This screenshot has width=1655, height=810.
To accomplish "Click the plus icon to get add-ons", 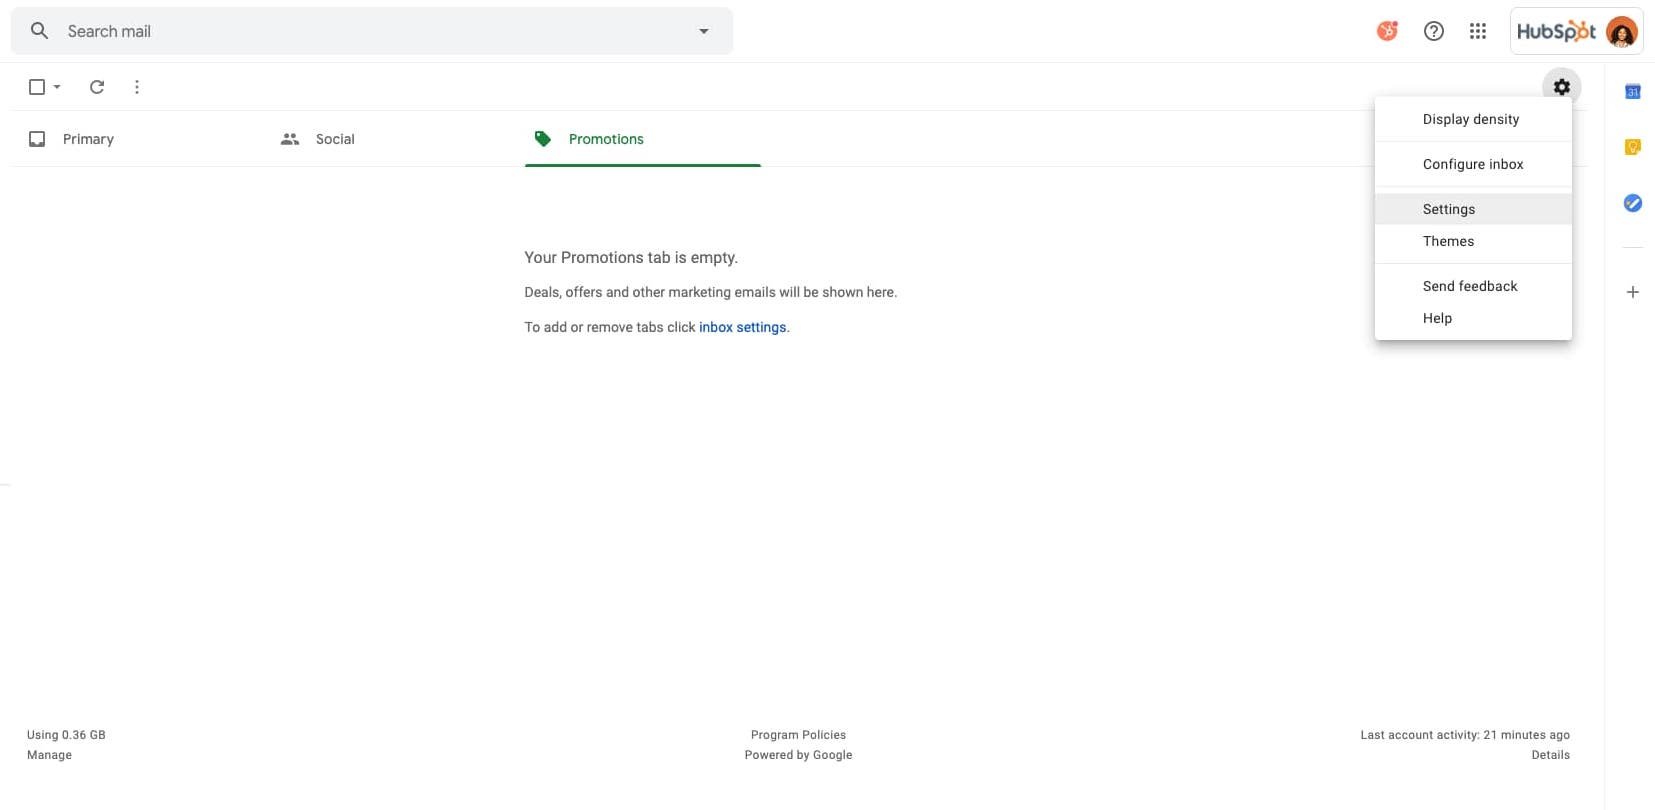I will [1632, 292].
